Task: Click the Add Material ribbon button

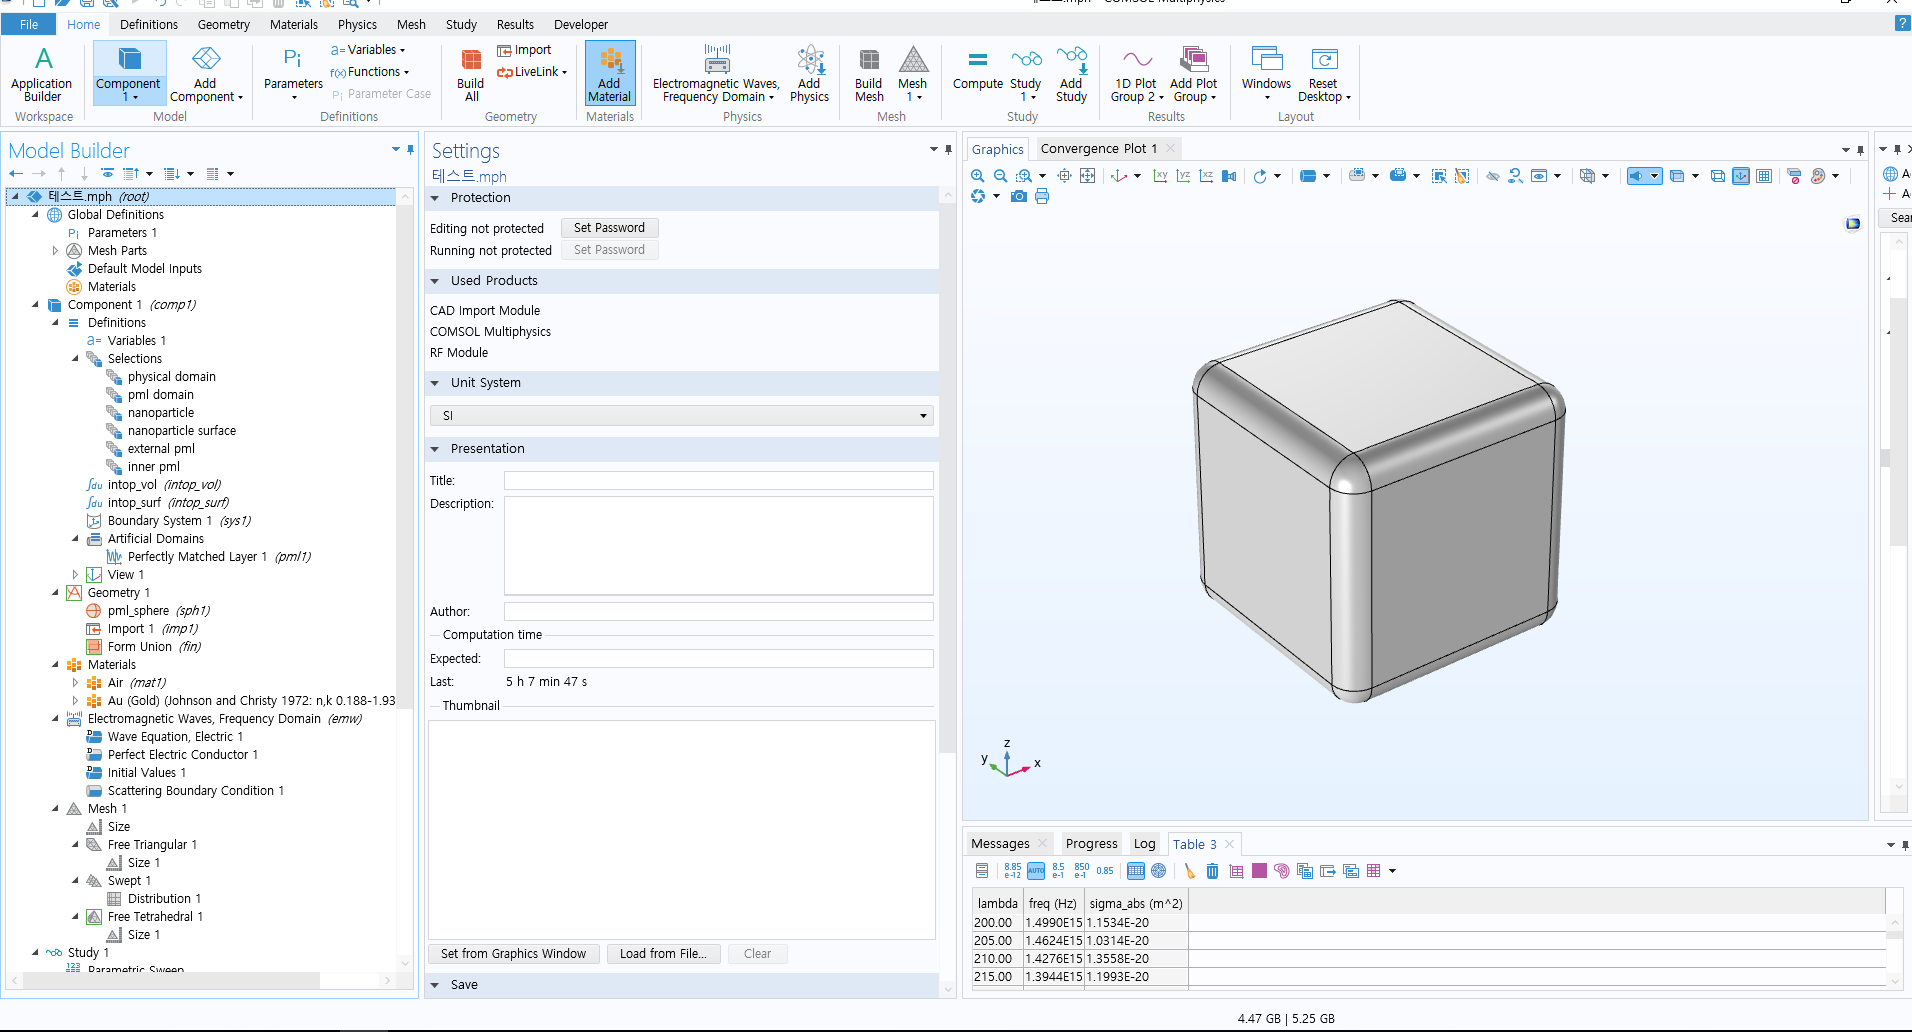Action: click(x=610, y=74)
